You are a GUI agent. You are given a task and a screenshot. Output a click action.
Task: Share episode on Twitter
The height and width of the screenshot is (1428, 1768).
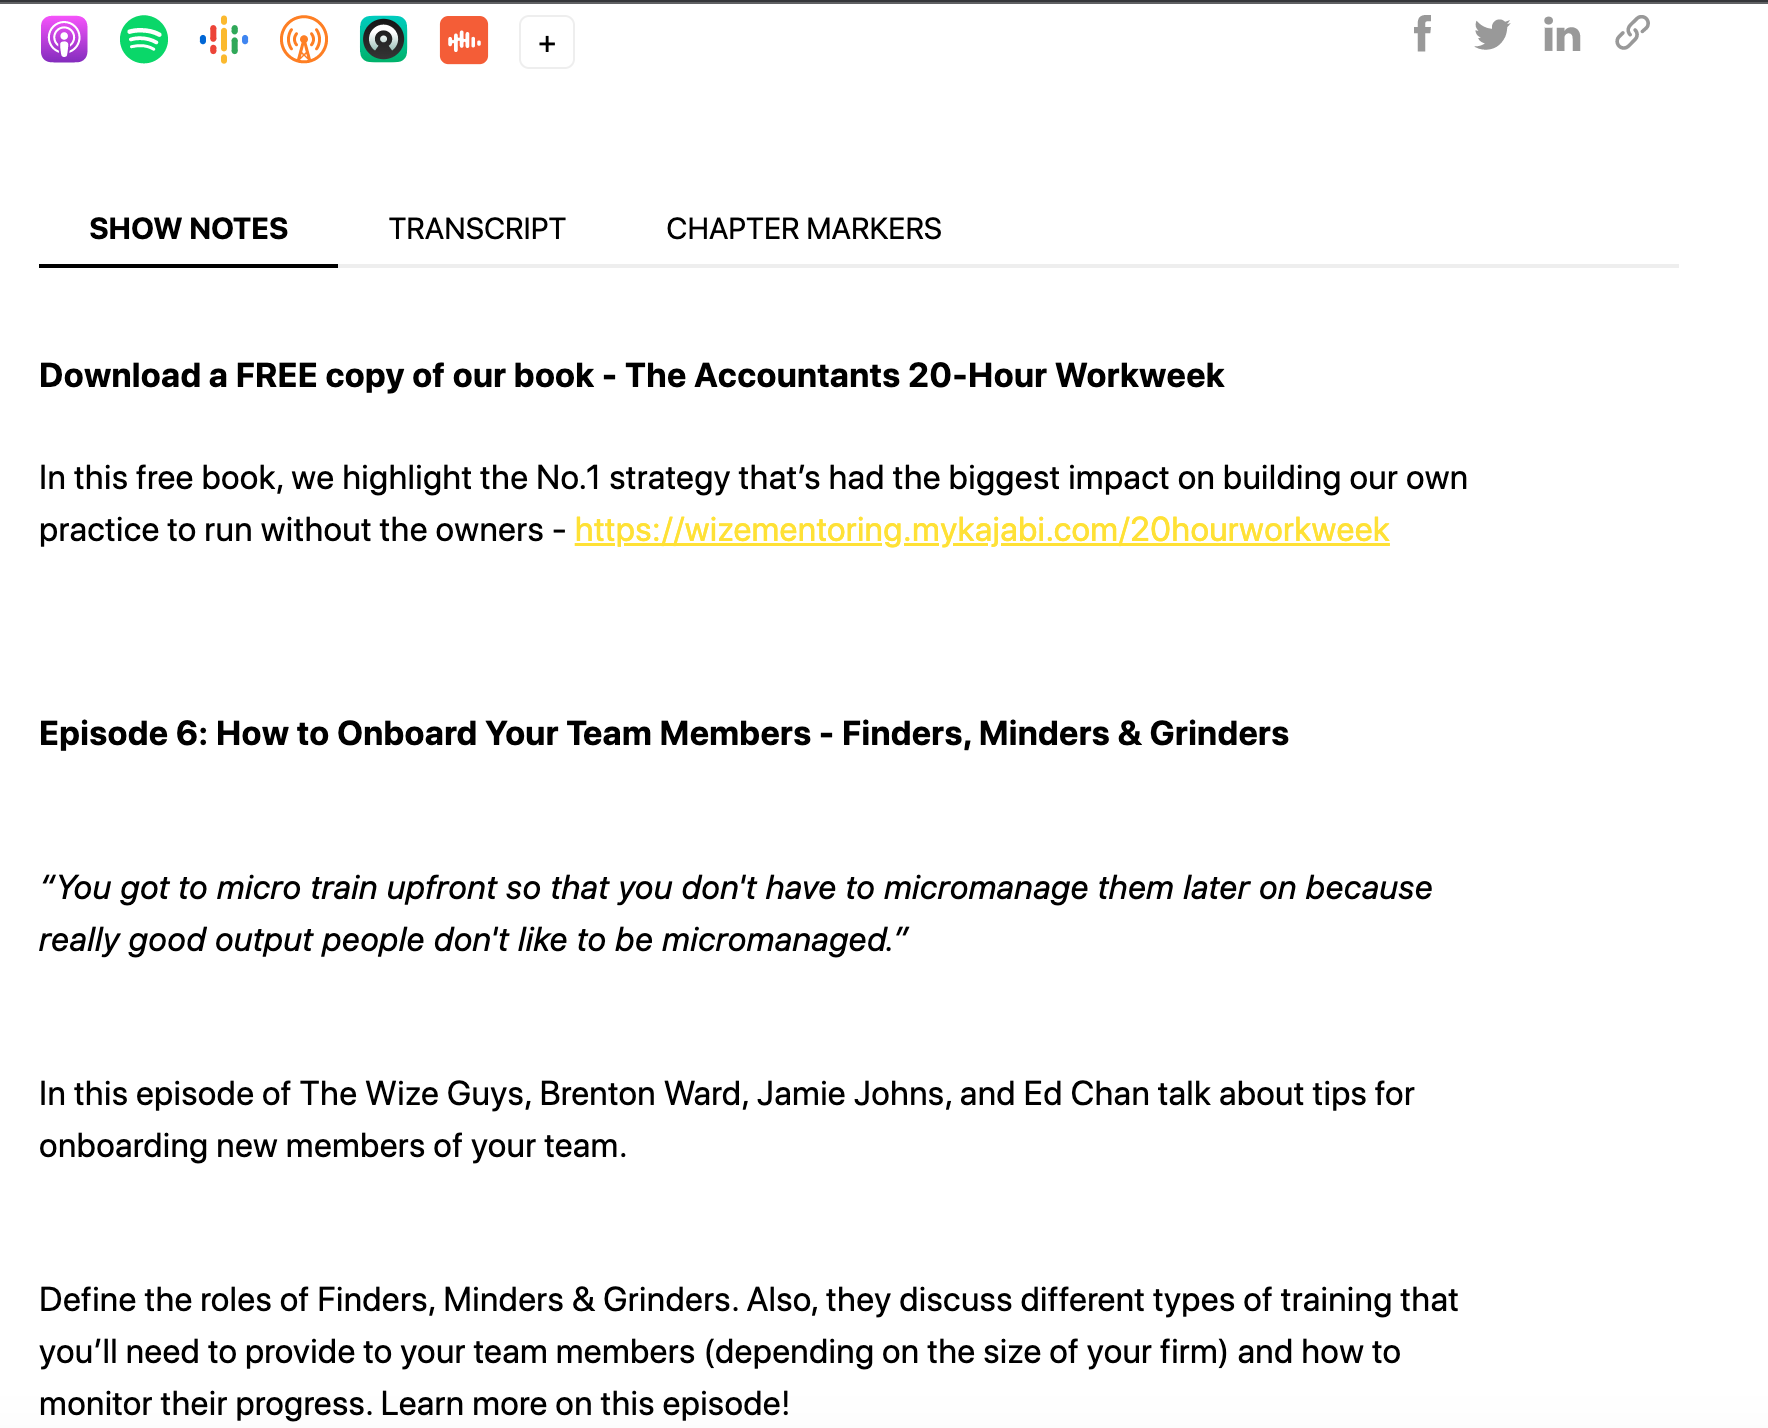pos(1492,35)
